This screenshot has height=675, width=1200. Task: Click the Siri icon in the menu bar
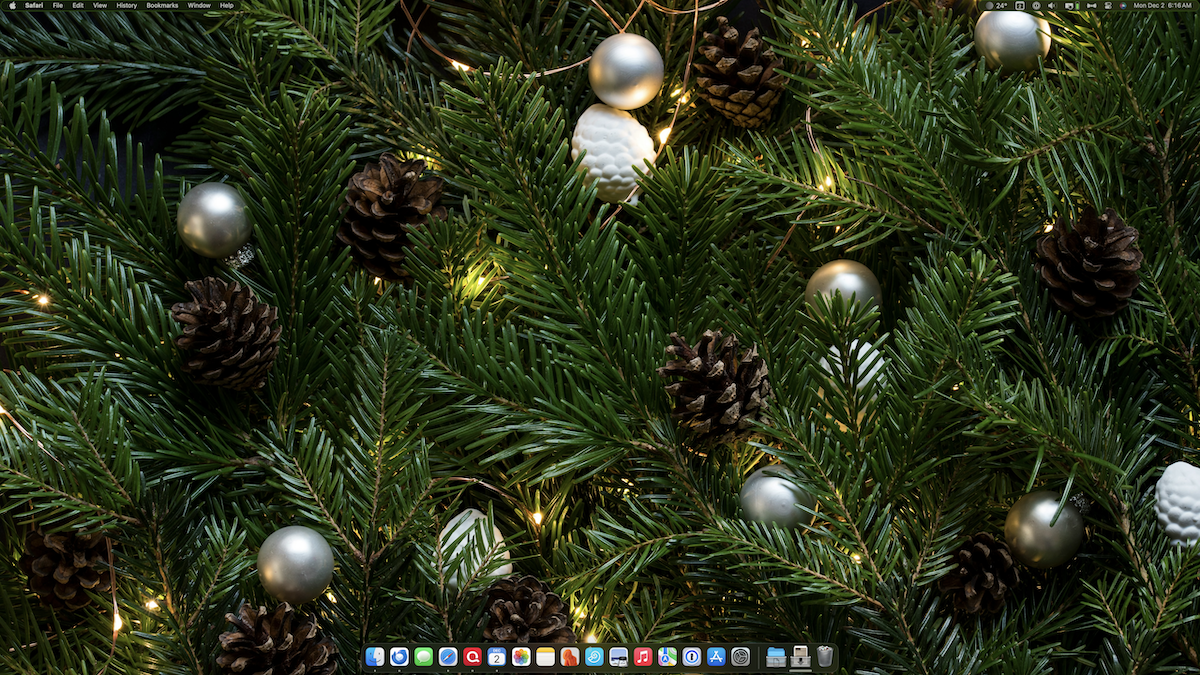pyautogui.click(x=1123, y=5)
